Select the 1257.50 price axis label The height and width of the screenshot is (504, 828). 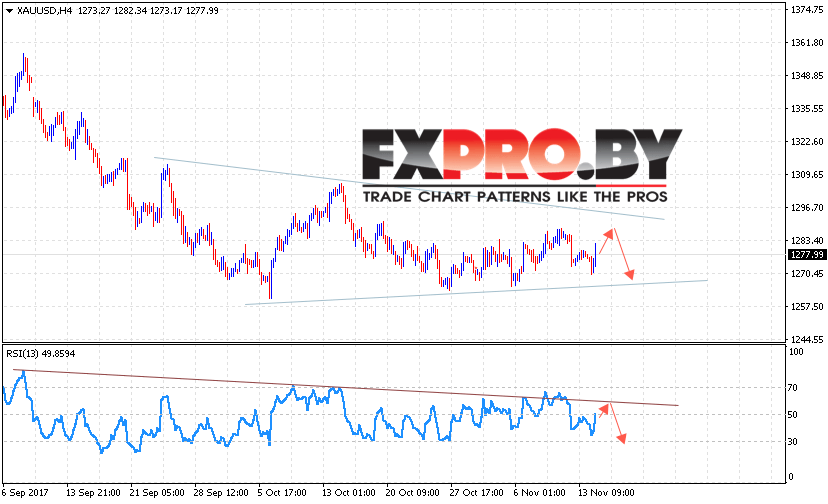point(807,306)
